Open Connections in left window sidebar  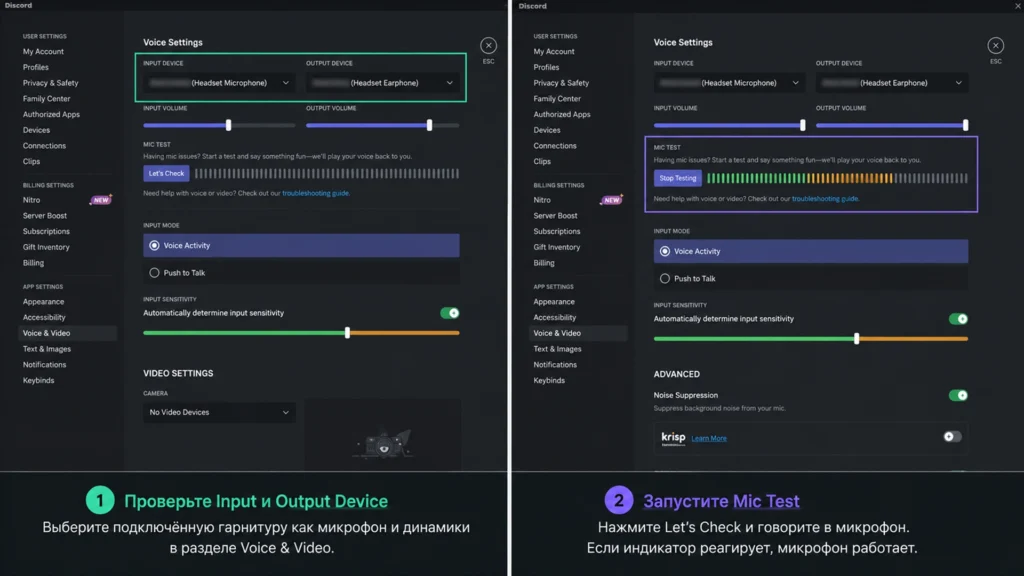point(44,146)
